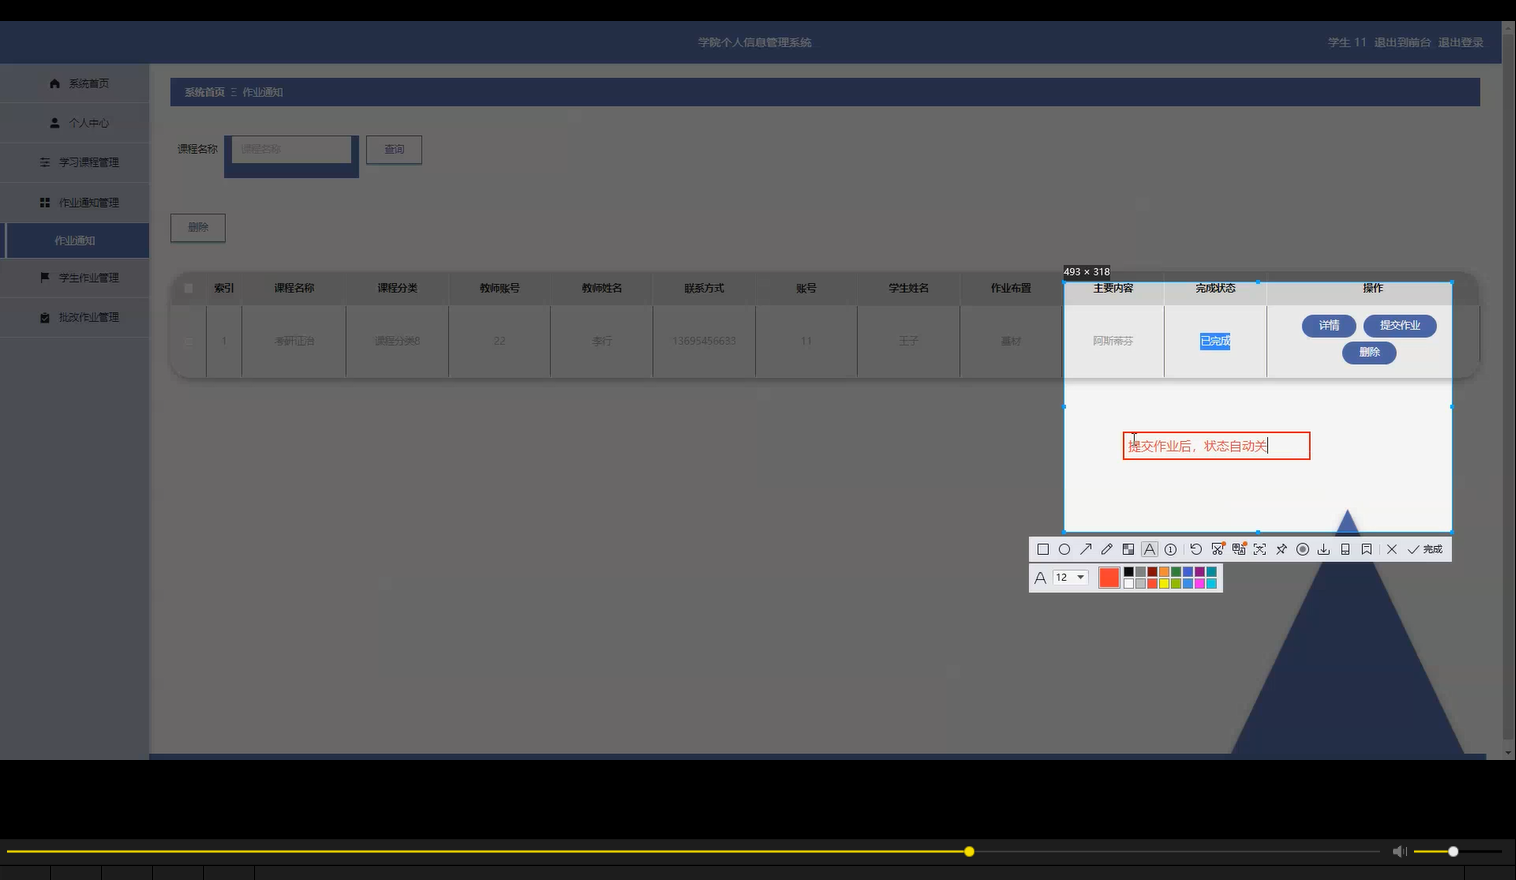1516x880 pixels.
Task: Click the person icon beside 个人中心
Action: (x=55, y=123)
